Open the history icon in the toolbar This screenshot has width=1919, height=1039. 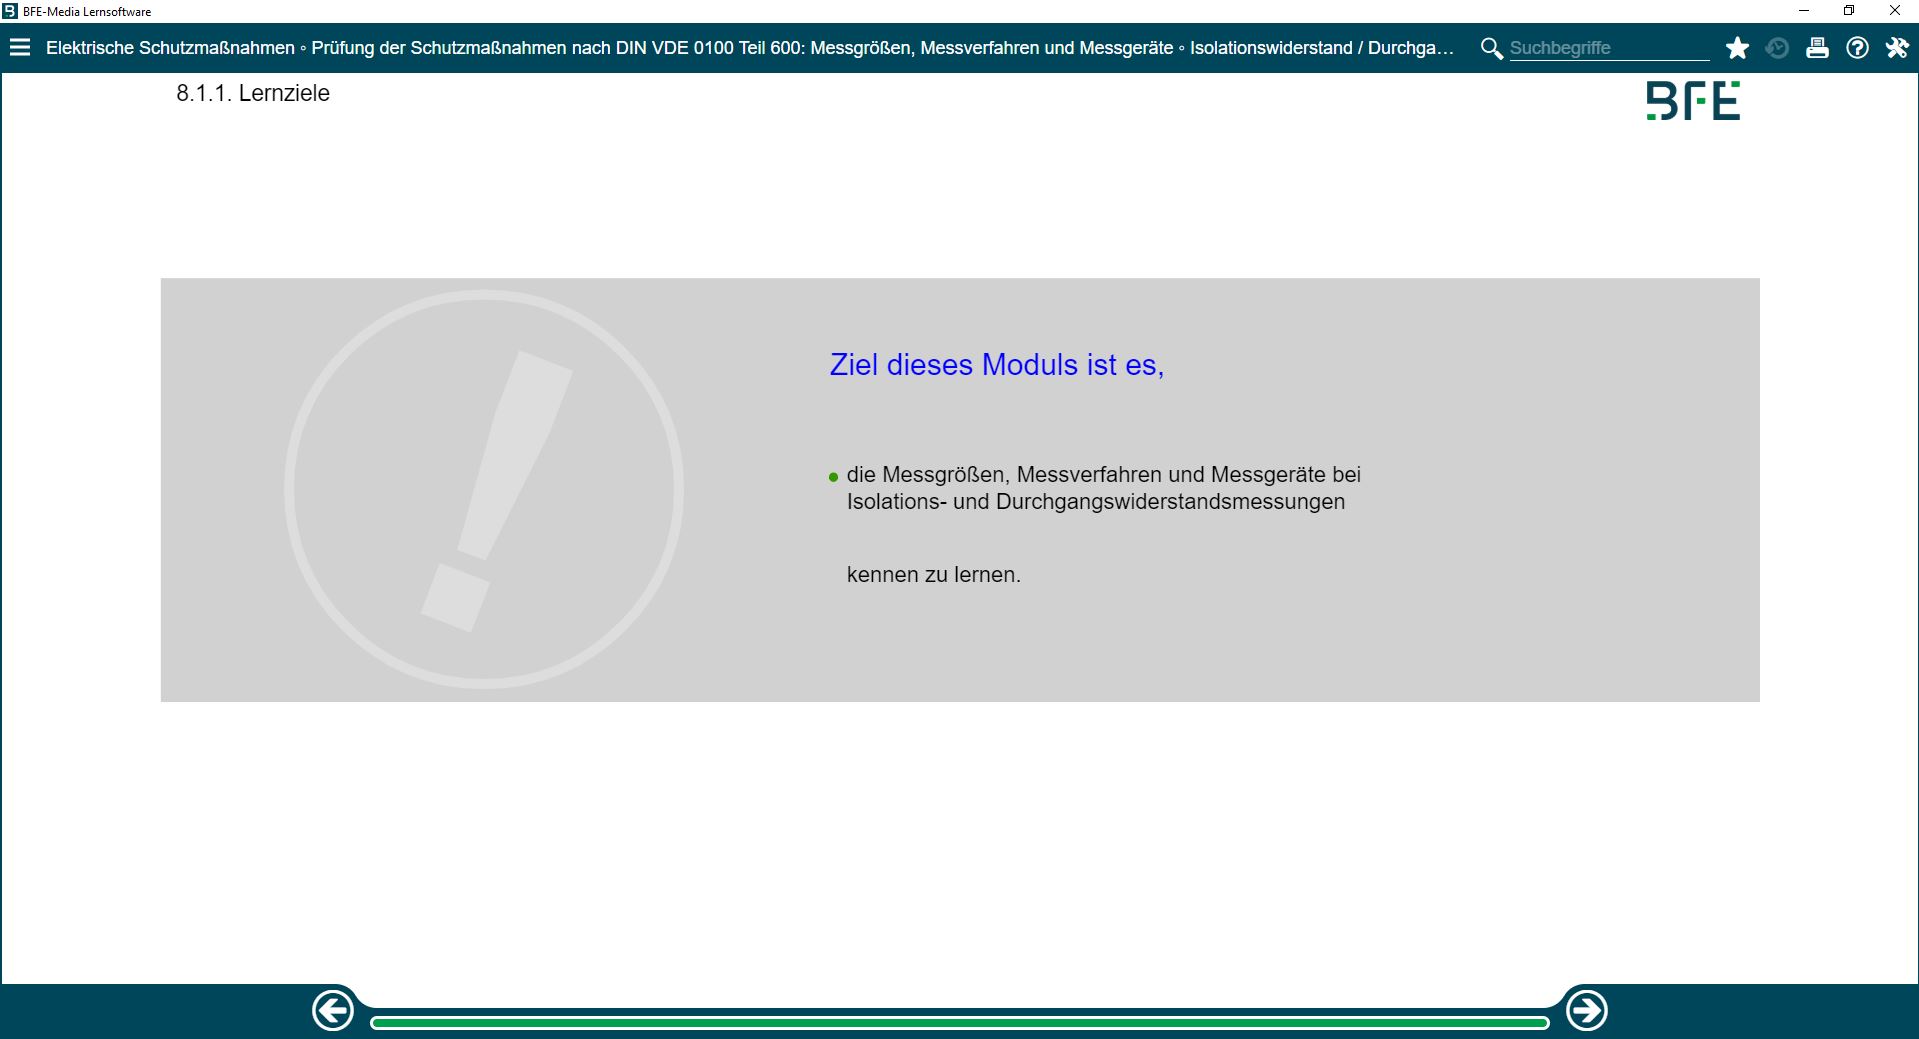pos(1777,47)
